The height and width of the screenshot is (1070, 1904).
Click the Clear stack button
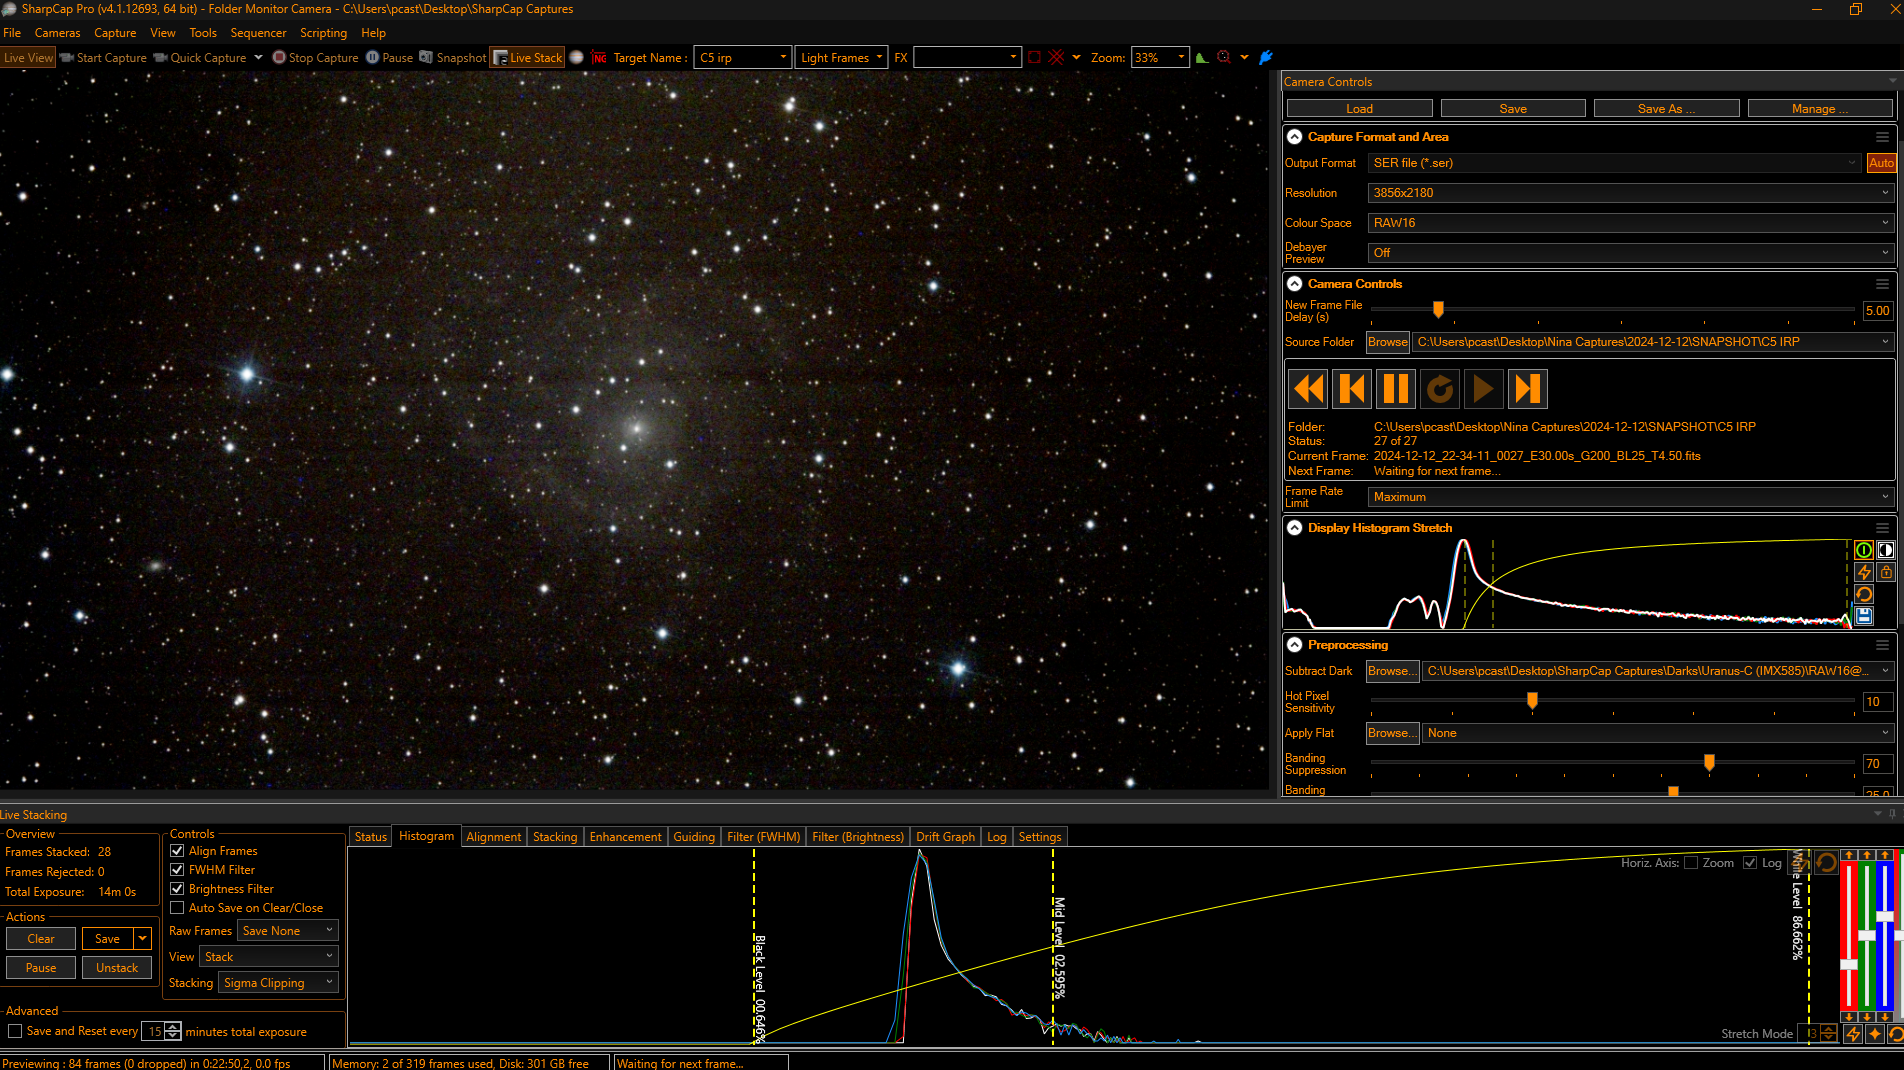[41, 939]
